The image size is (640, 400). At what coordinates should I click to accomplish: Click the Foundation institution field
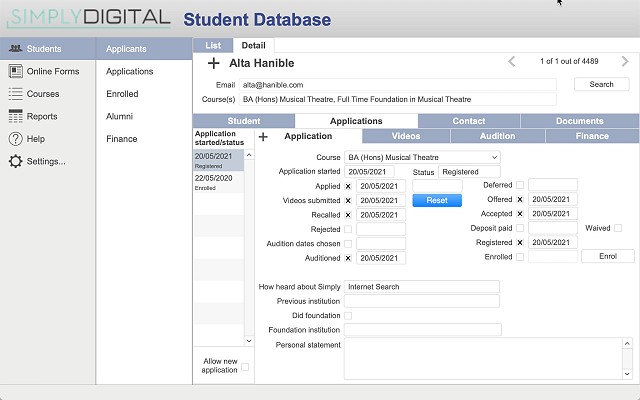click(x=422, y=329)
